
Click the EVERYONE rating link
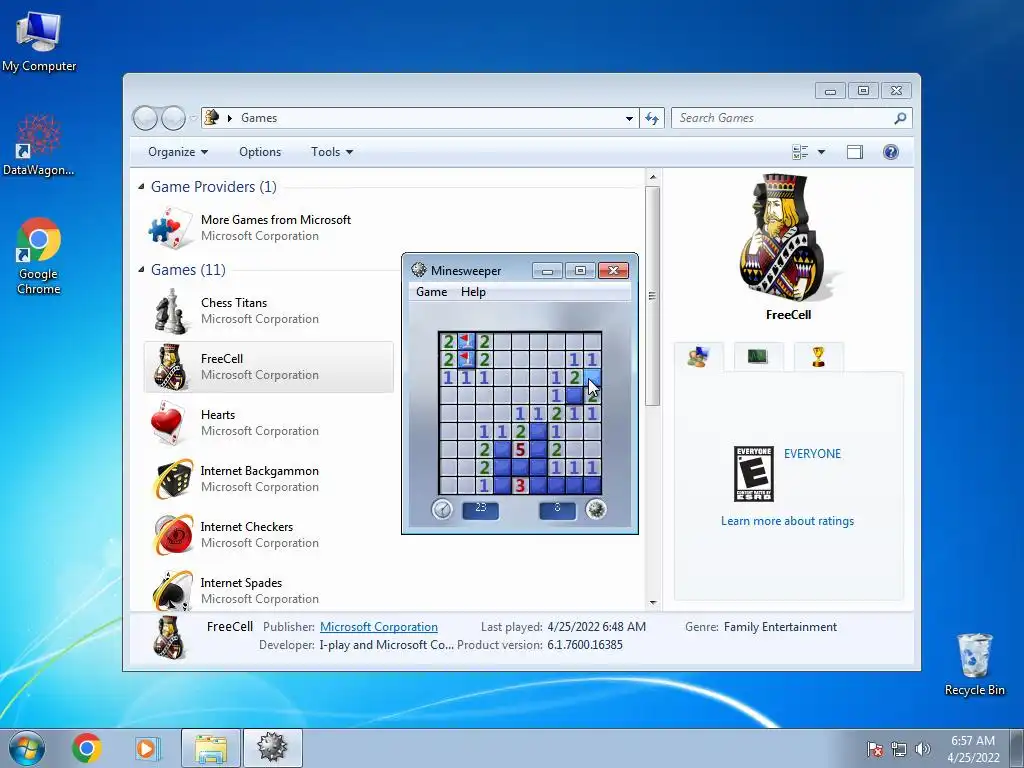click(812, 454)
